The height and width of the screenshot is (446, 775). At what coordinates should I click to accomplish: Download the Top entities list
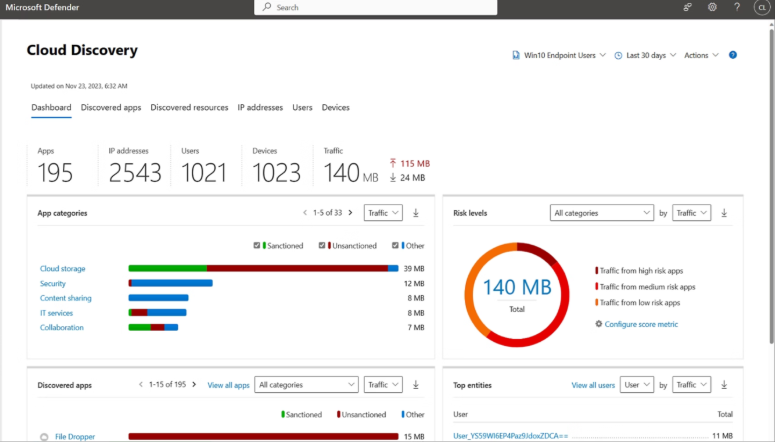(724, 385)
